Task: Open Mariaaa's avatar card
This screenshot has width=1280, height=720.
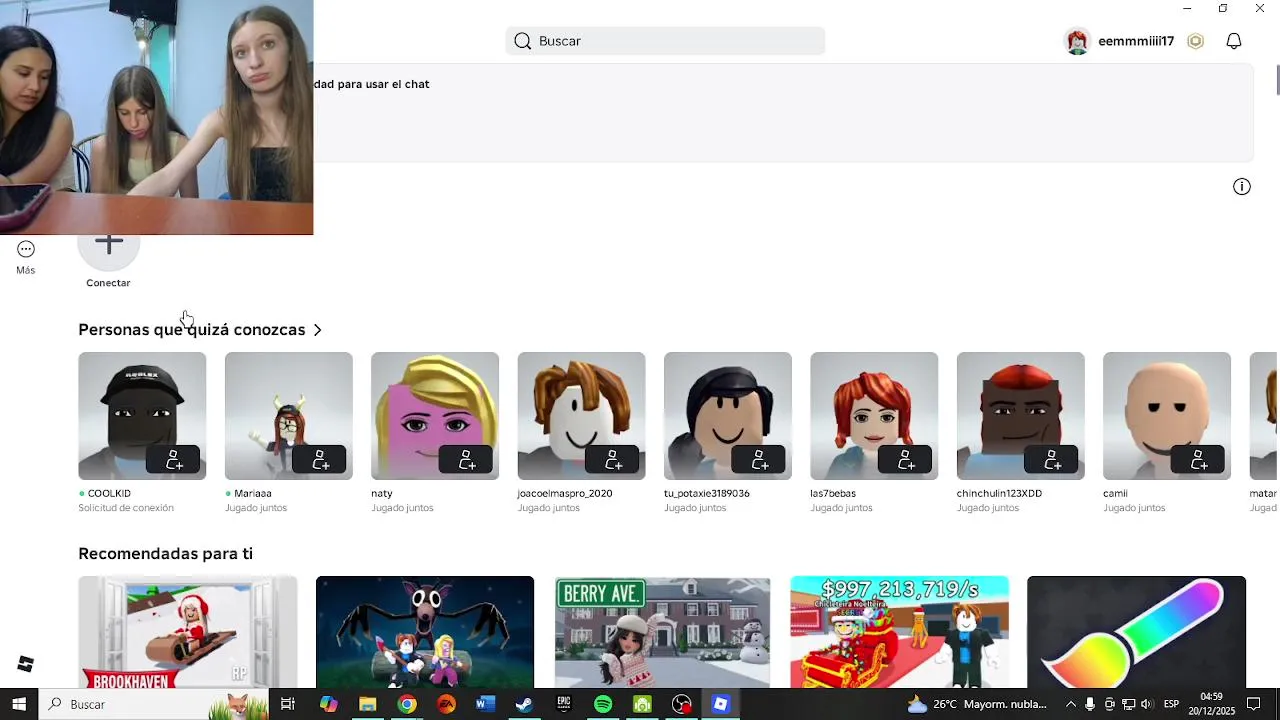Action: pyautogui.click(x=289, y=416)
